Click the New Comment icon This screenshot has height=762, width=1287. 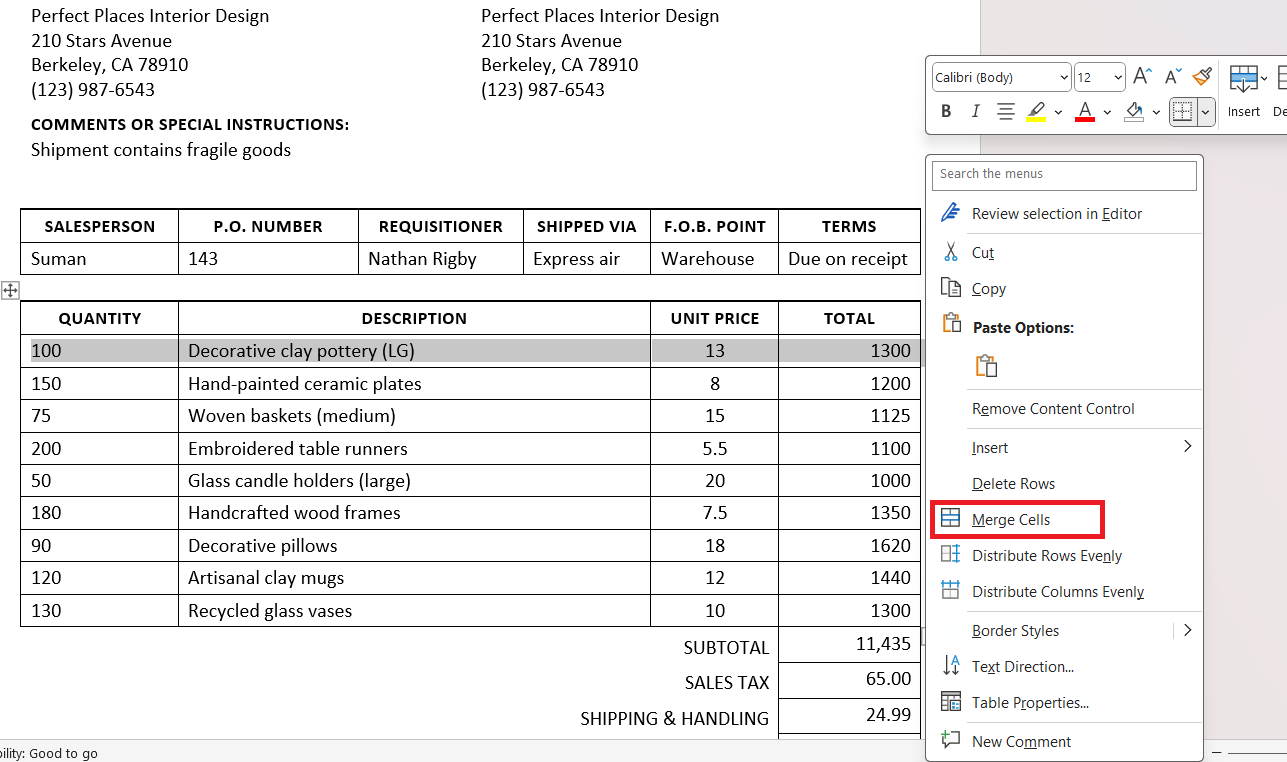[x=951, y=741]
